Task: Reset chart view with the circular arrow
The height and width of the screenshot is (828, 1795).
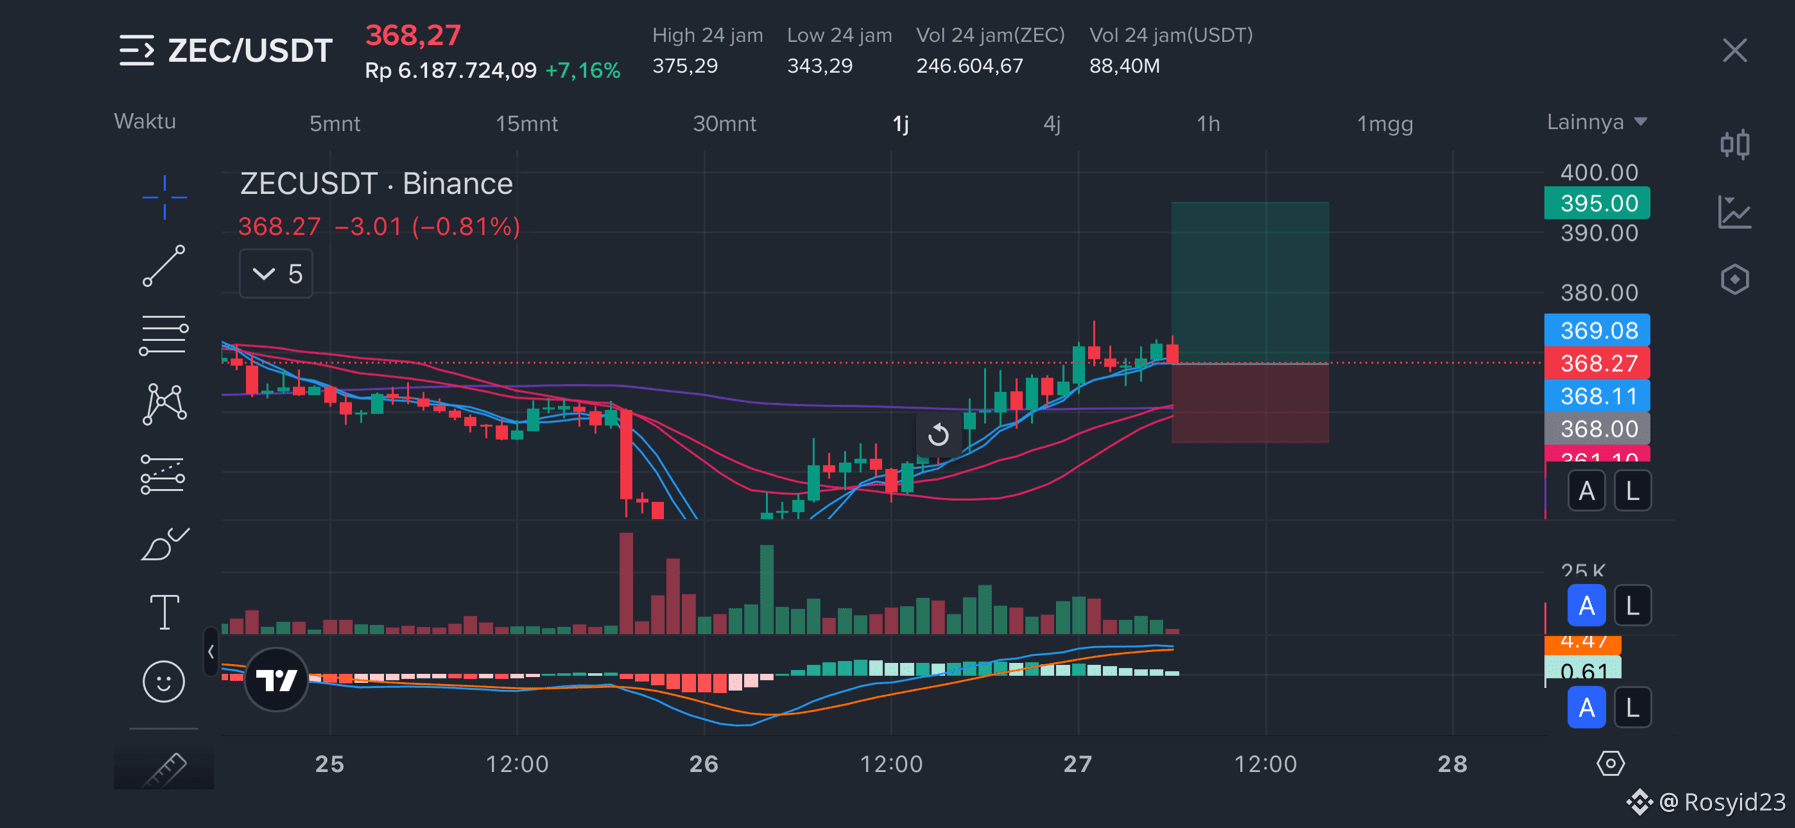Action: pos(938,435)
